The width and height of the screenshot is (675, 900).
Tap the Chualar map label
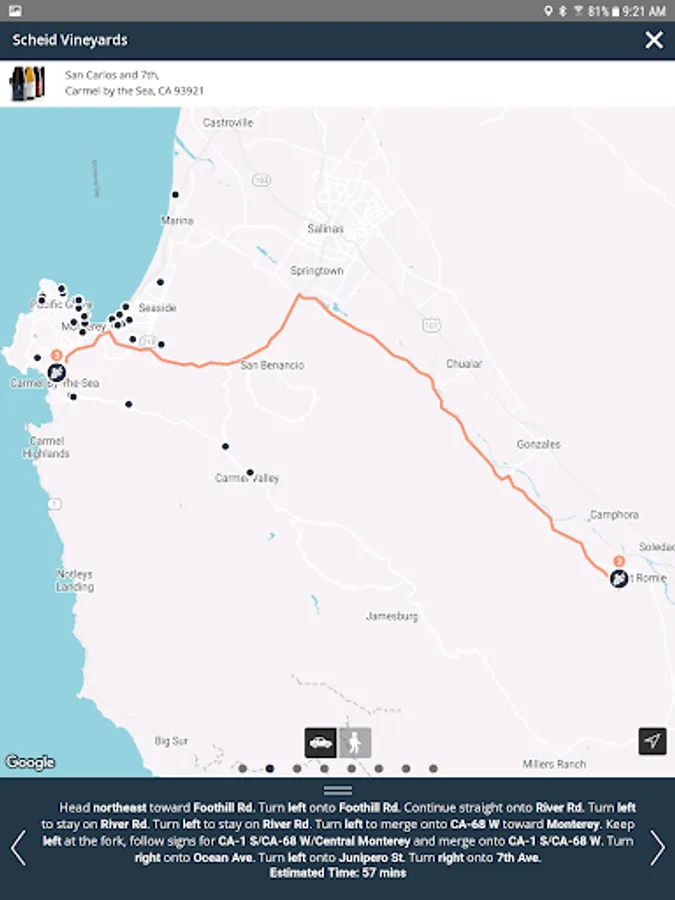(x=464, y=364)
